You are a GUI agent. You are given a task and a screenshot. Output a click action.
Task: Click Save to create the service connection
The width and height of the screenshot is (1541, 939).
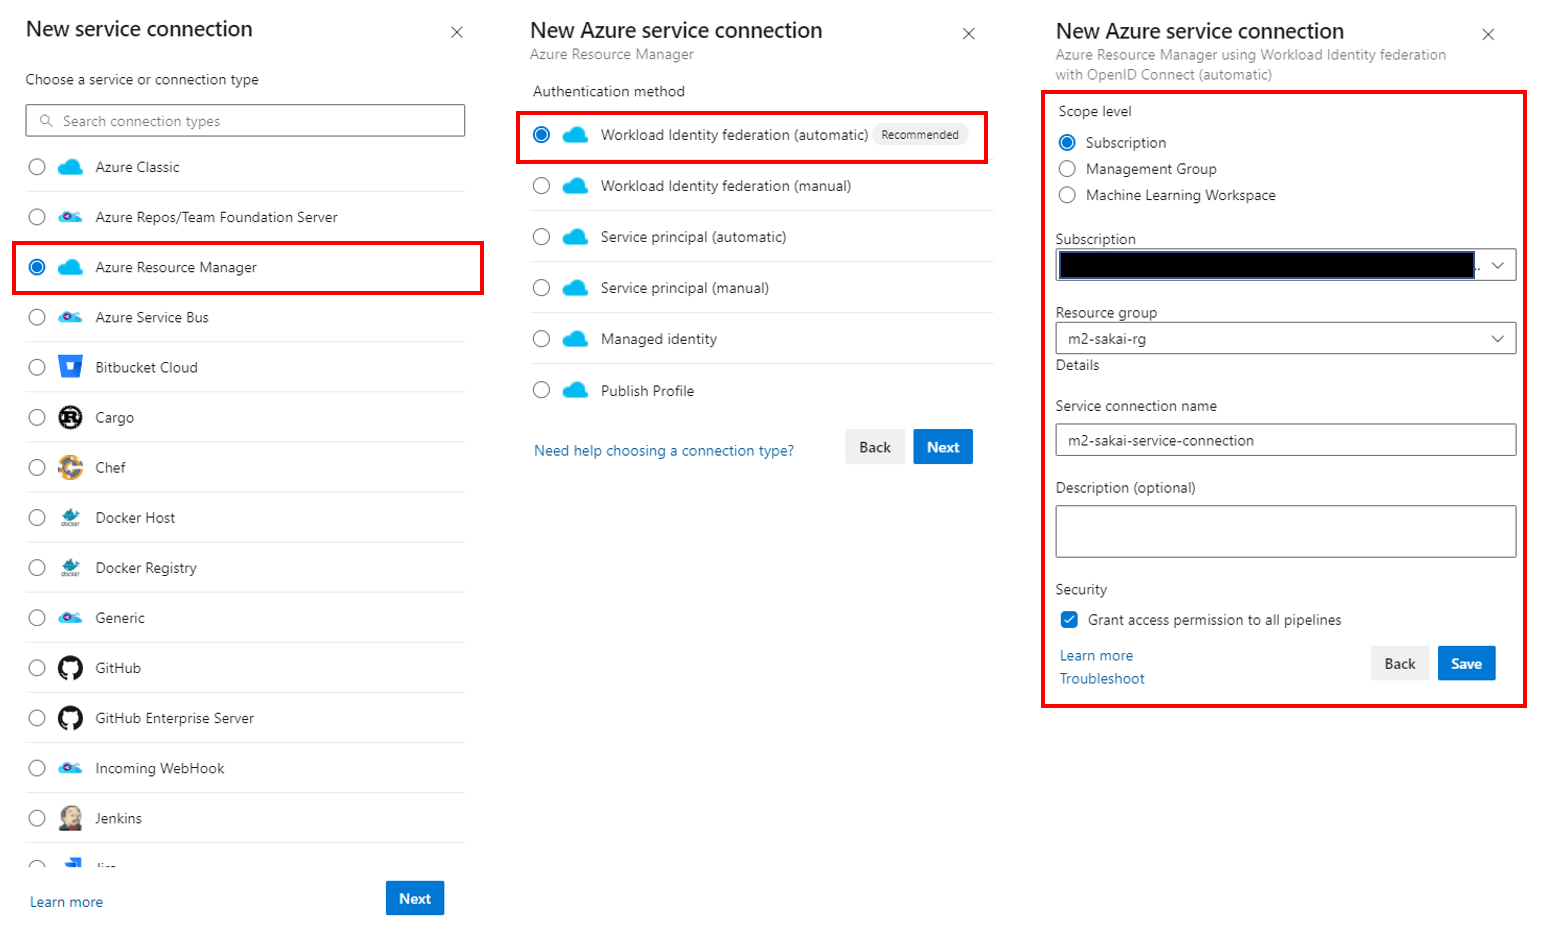1466,663
